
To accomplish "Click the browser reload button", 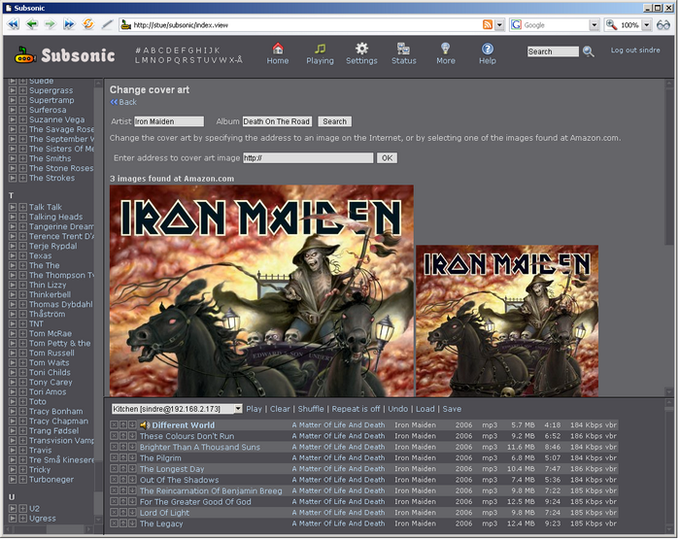I will click(88, 24).
